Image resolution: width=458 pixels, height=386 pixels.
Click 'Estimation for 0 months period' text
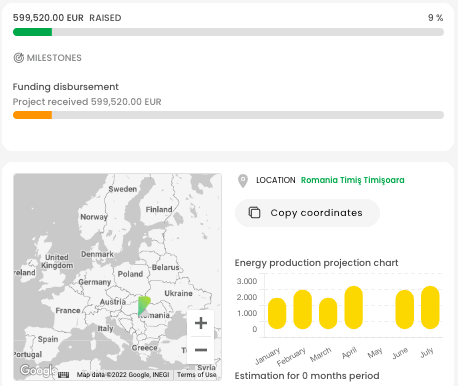(307, 376)
